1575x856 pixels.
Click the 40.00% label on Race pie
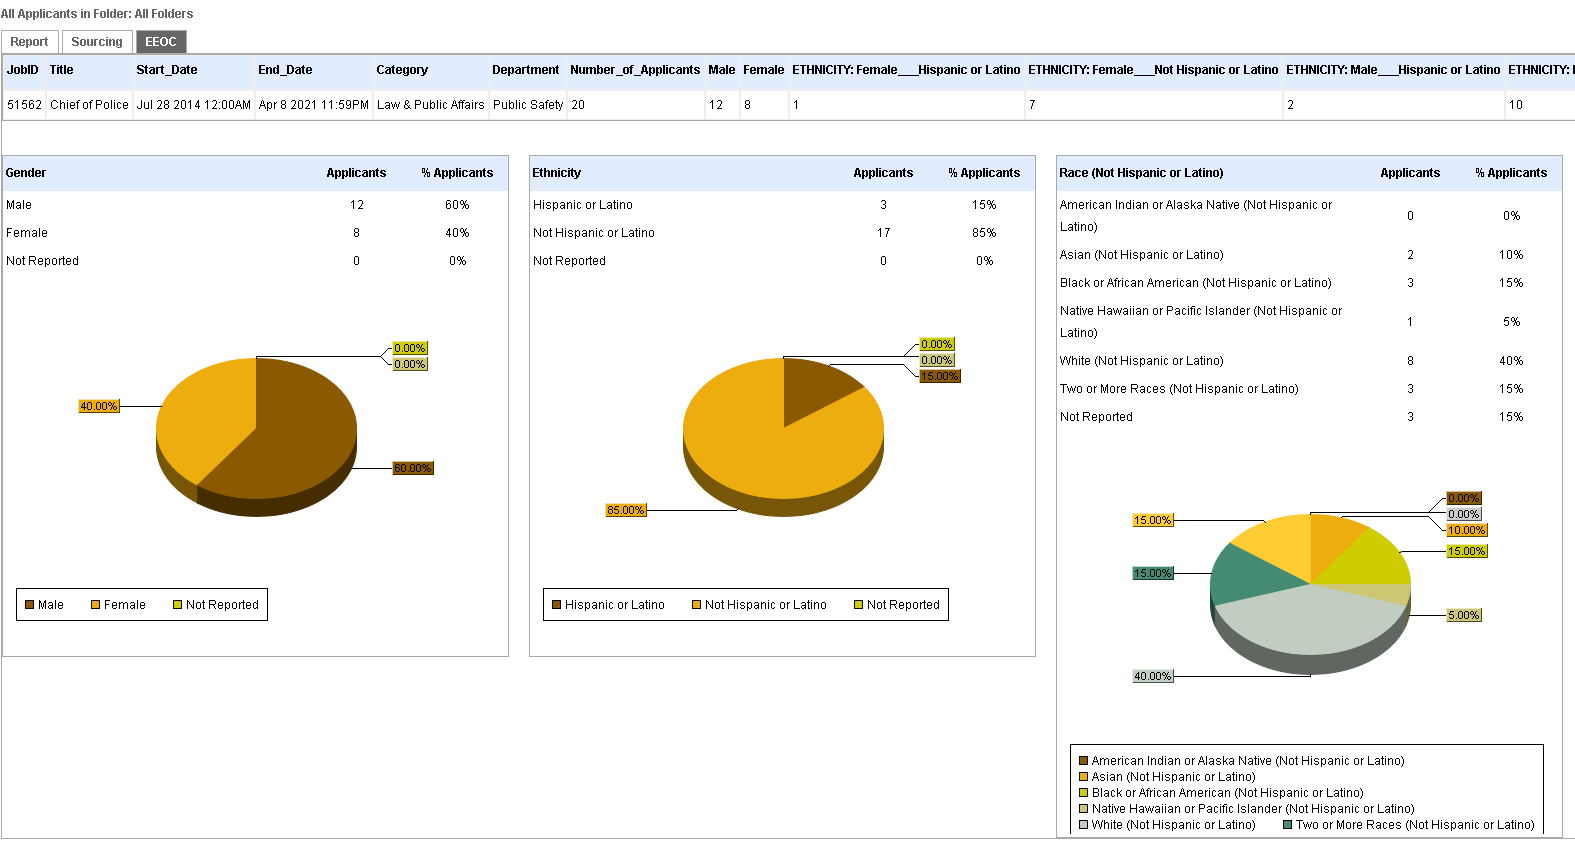click(x=1152, y=676)
